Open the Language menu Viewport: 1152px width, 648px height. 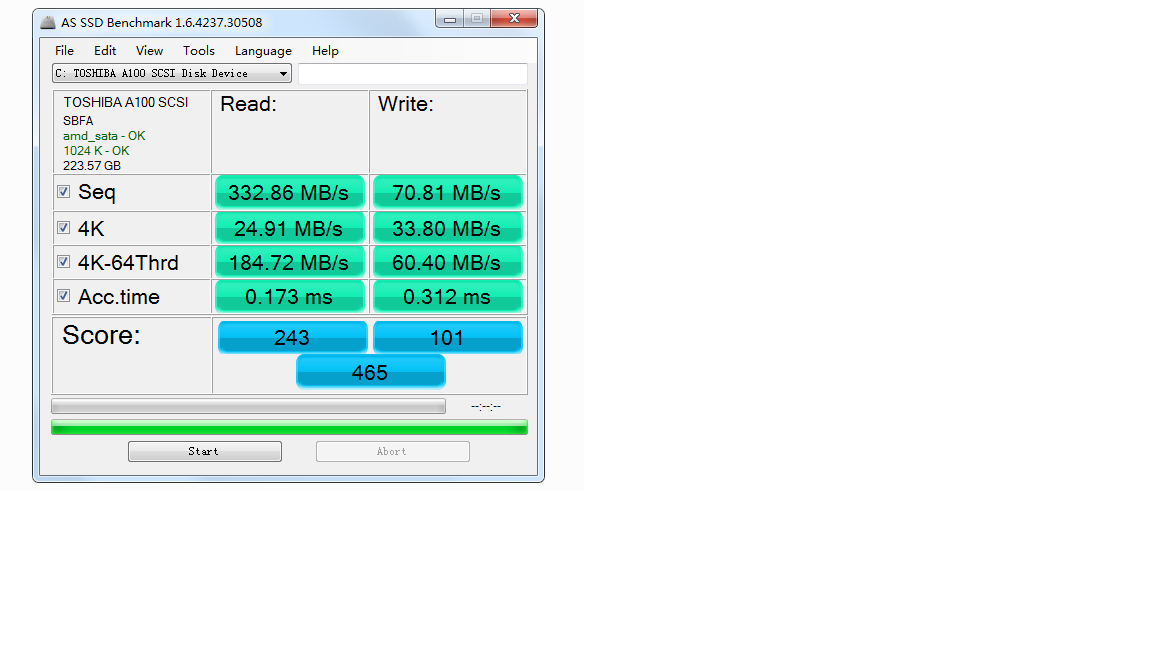(x=263, y=51)
